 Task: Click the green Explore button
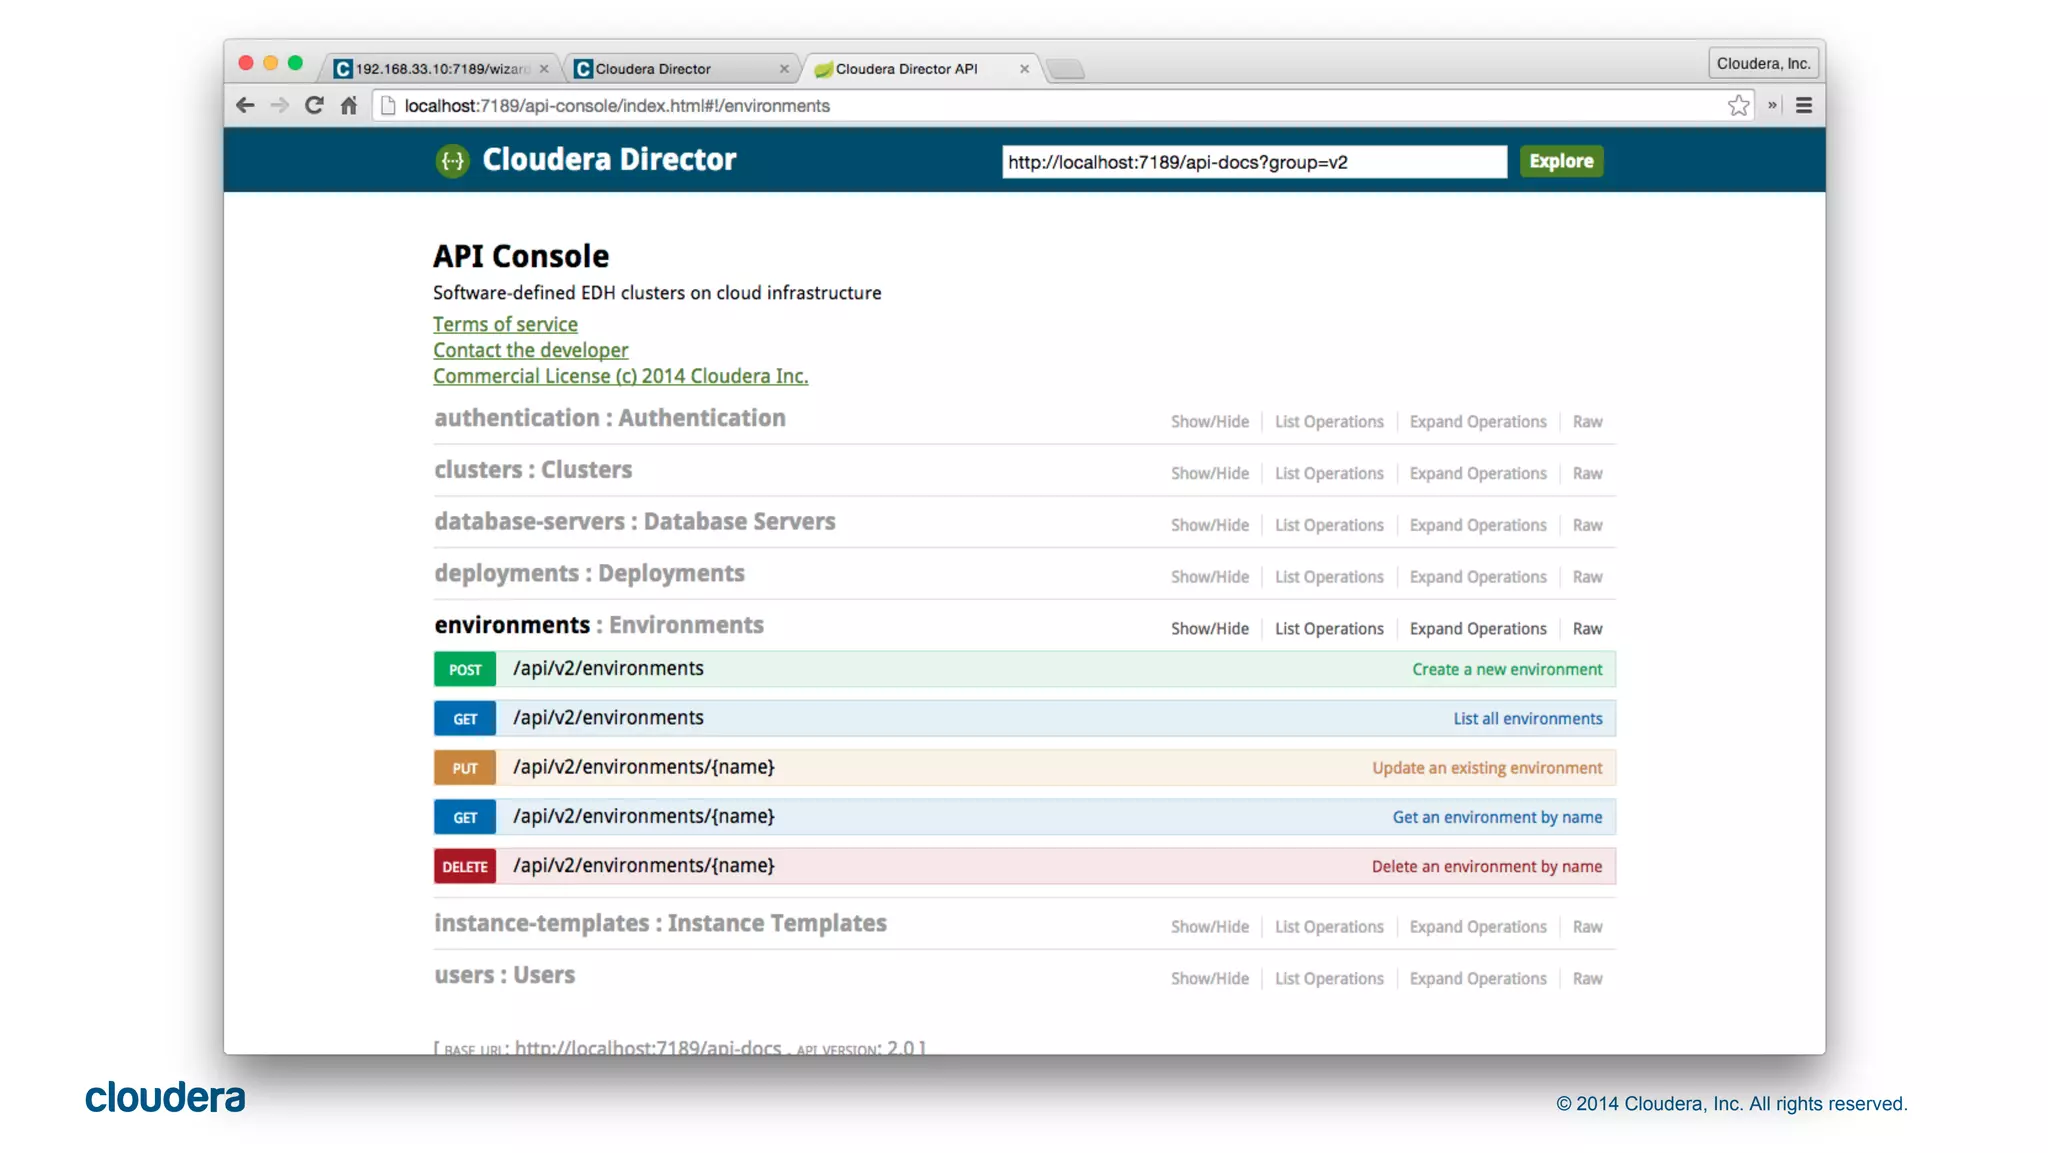[1561, 161]
